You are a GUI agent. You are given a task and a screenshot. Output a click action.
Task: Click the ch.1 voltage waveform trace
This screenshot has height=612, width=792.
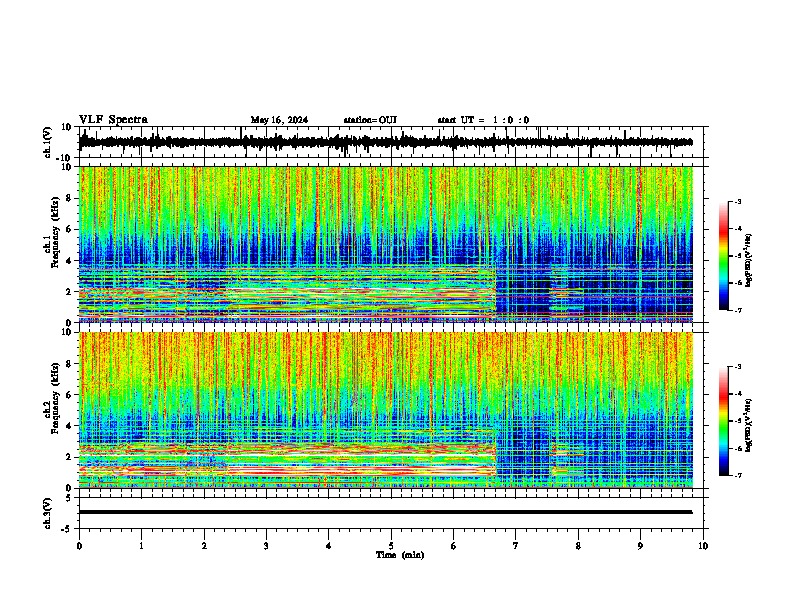click(386, 142)
